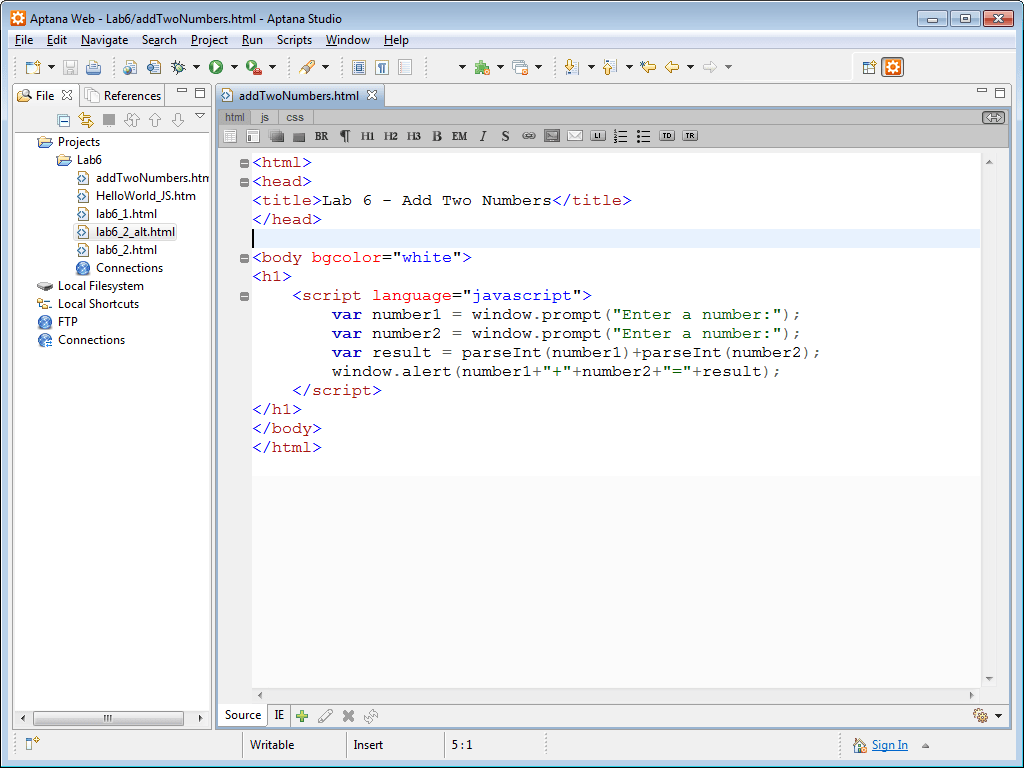Click the collapse-all icon in the File panel
This screenshot has width=1024, height=768.
(x=63, y=120)
